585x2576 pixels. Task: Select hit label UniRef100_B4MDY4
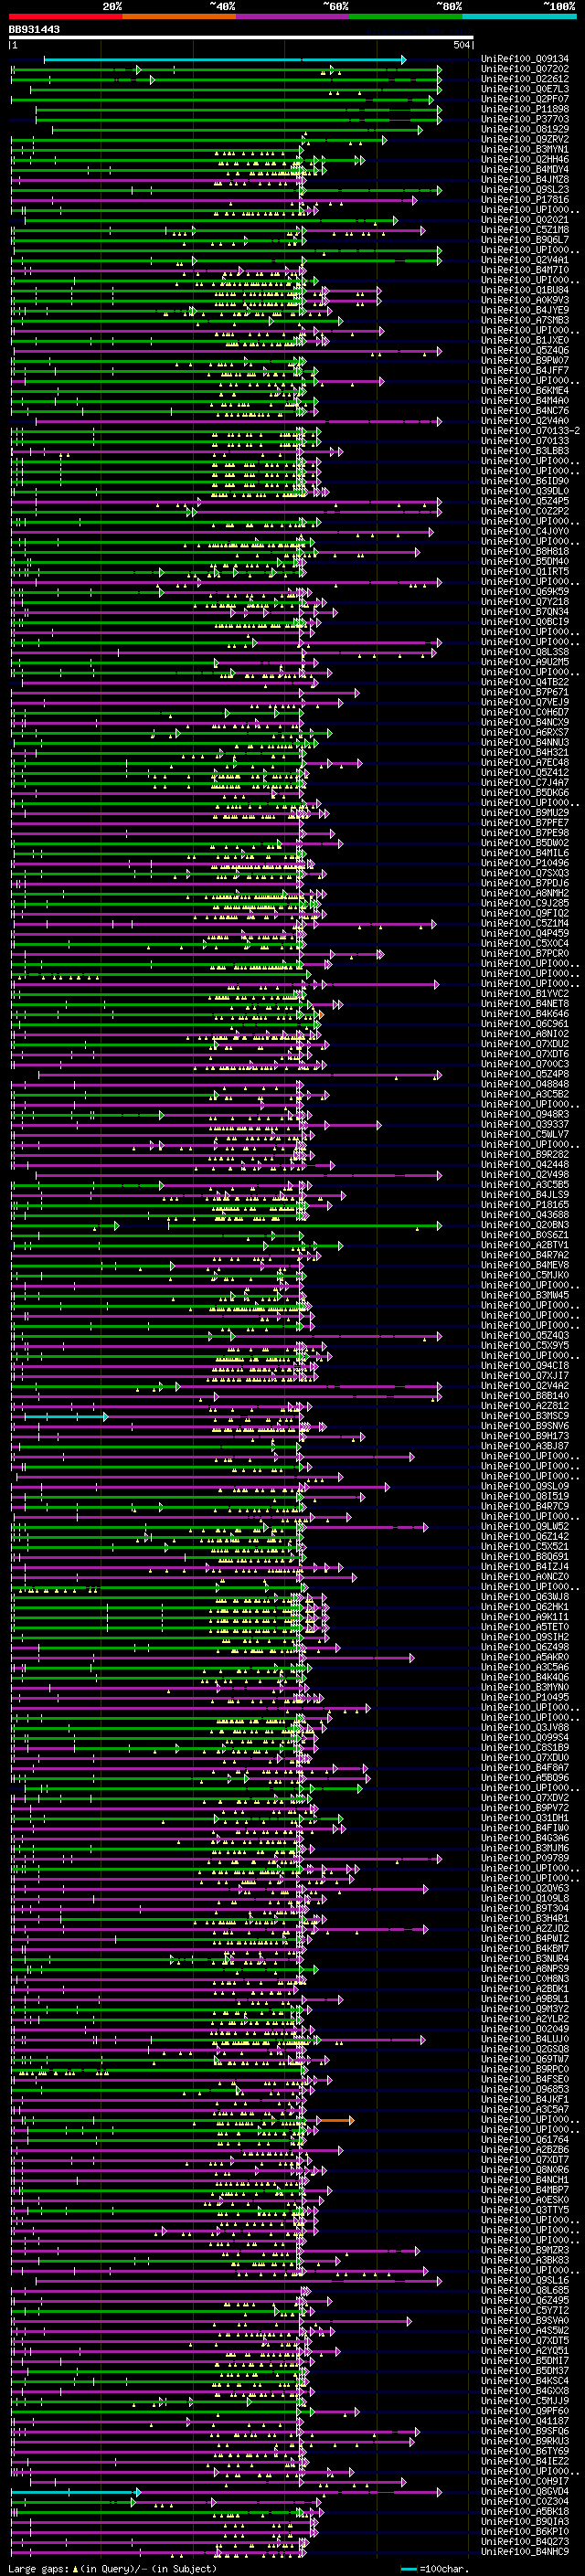[x=524, y=169]
